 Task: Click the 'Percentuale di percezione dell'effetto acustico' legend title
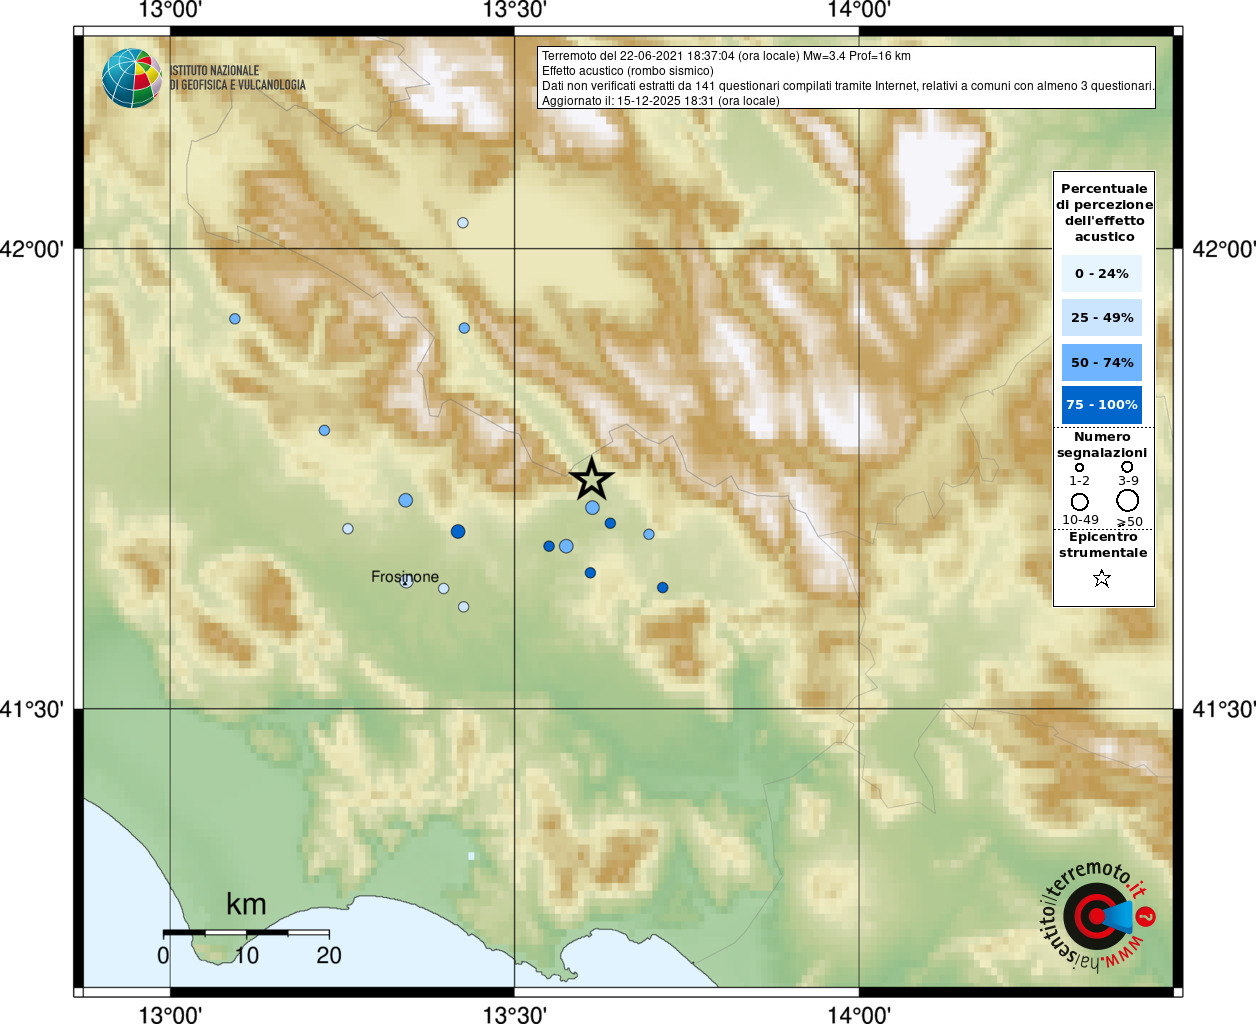pyautogui.click(x=1104, y=213)
